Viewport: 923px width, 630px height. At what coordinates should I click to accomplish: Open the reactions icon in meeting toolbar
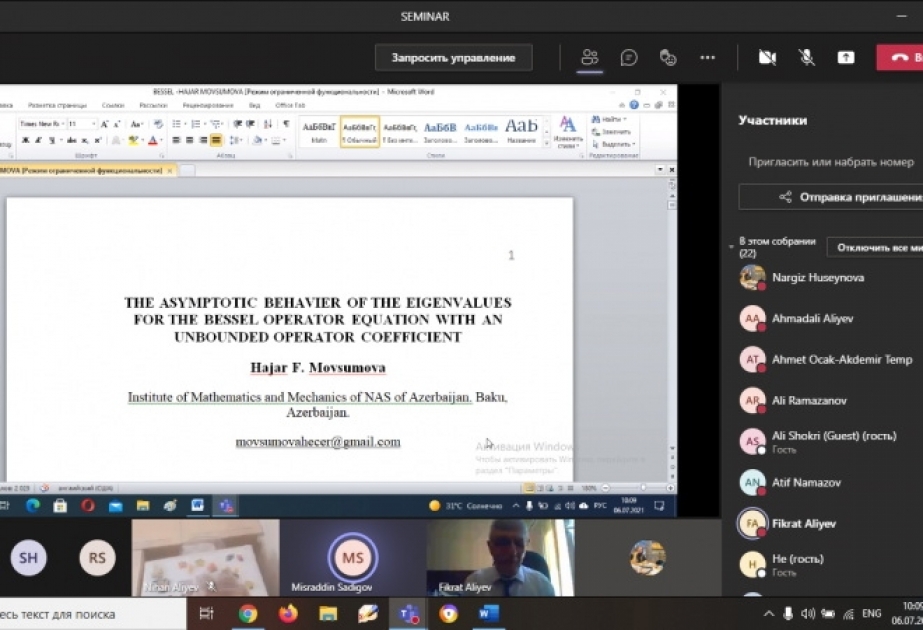coord(668,57)
